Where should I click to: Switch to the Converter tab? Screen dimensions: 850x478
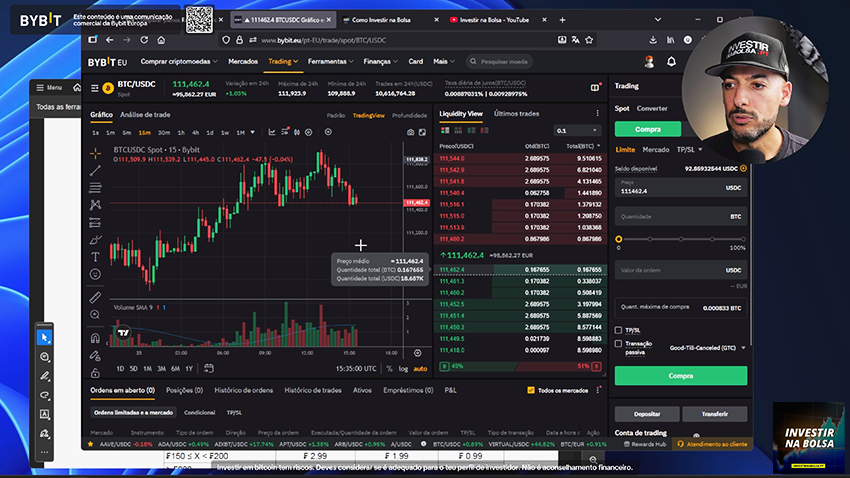tap(652, 108)
